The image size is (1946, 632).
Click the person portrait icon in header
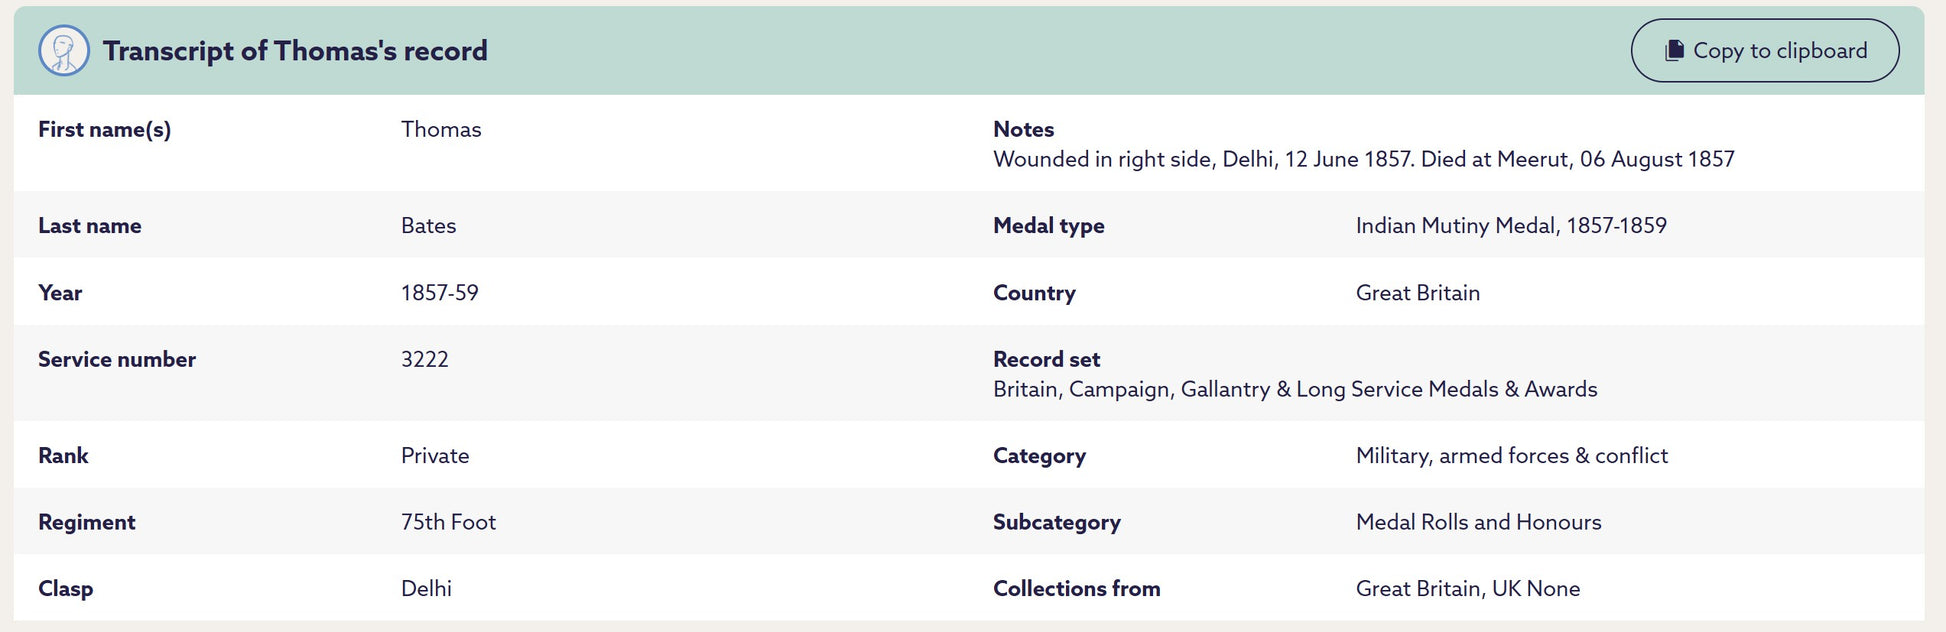pos(64,51)
